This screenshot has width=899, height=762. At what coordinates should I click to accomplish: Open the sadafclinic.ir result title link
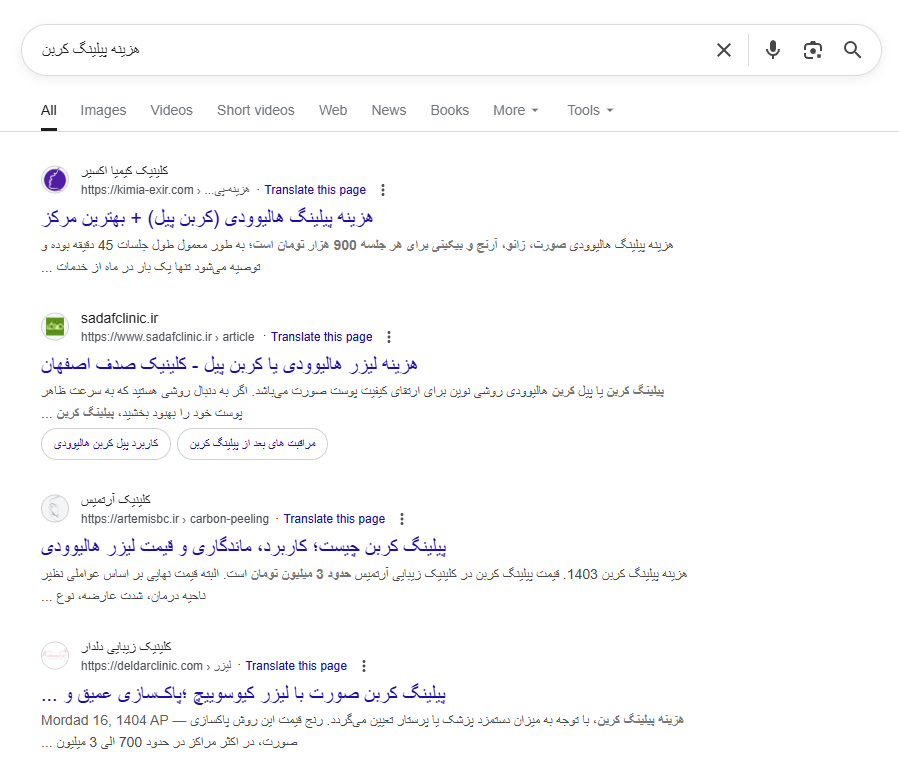click(229, 364)
